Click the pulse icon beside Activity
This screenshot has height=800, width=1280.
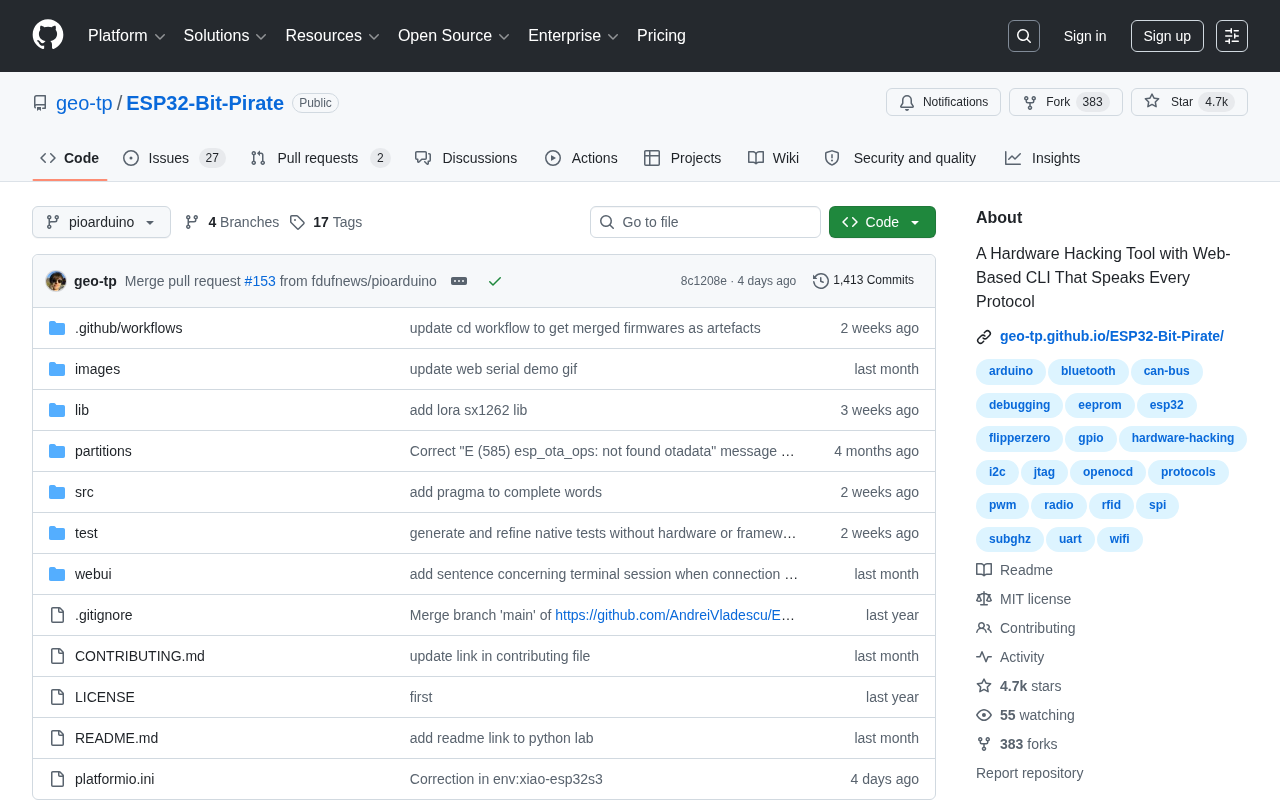(984, 657)
